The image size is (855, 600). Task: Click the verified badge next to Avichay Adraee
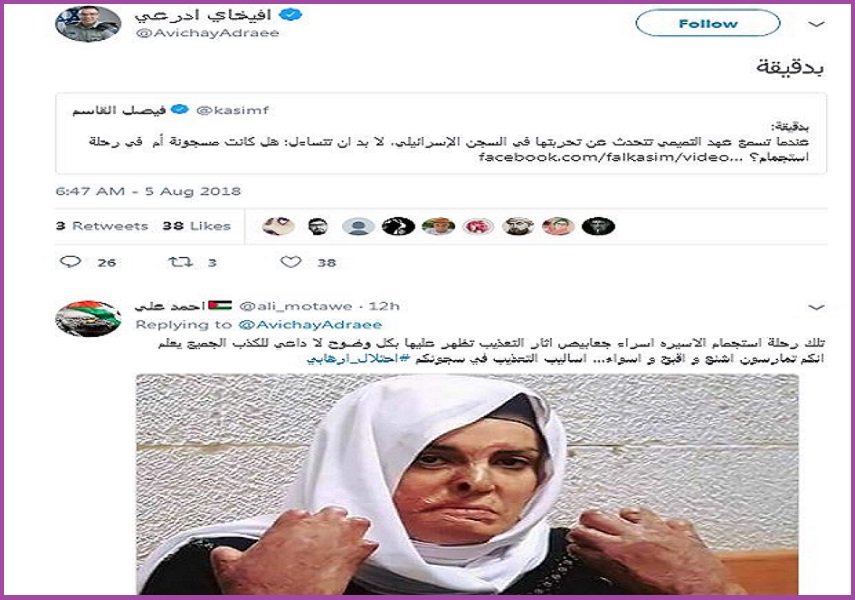[x=291, y=15]
